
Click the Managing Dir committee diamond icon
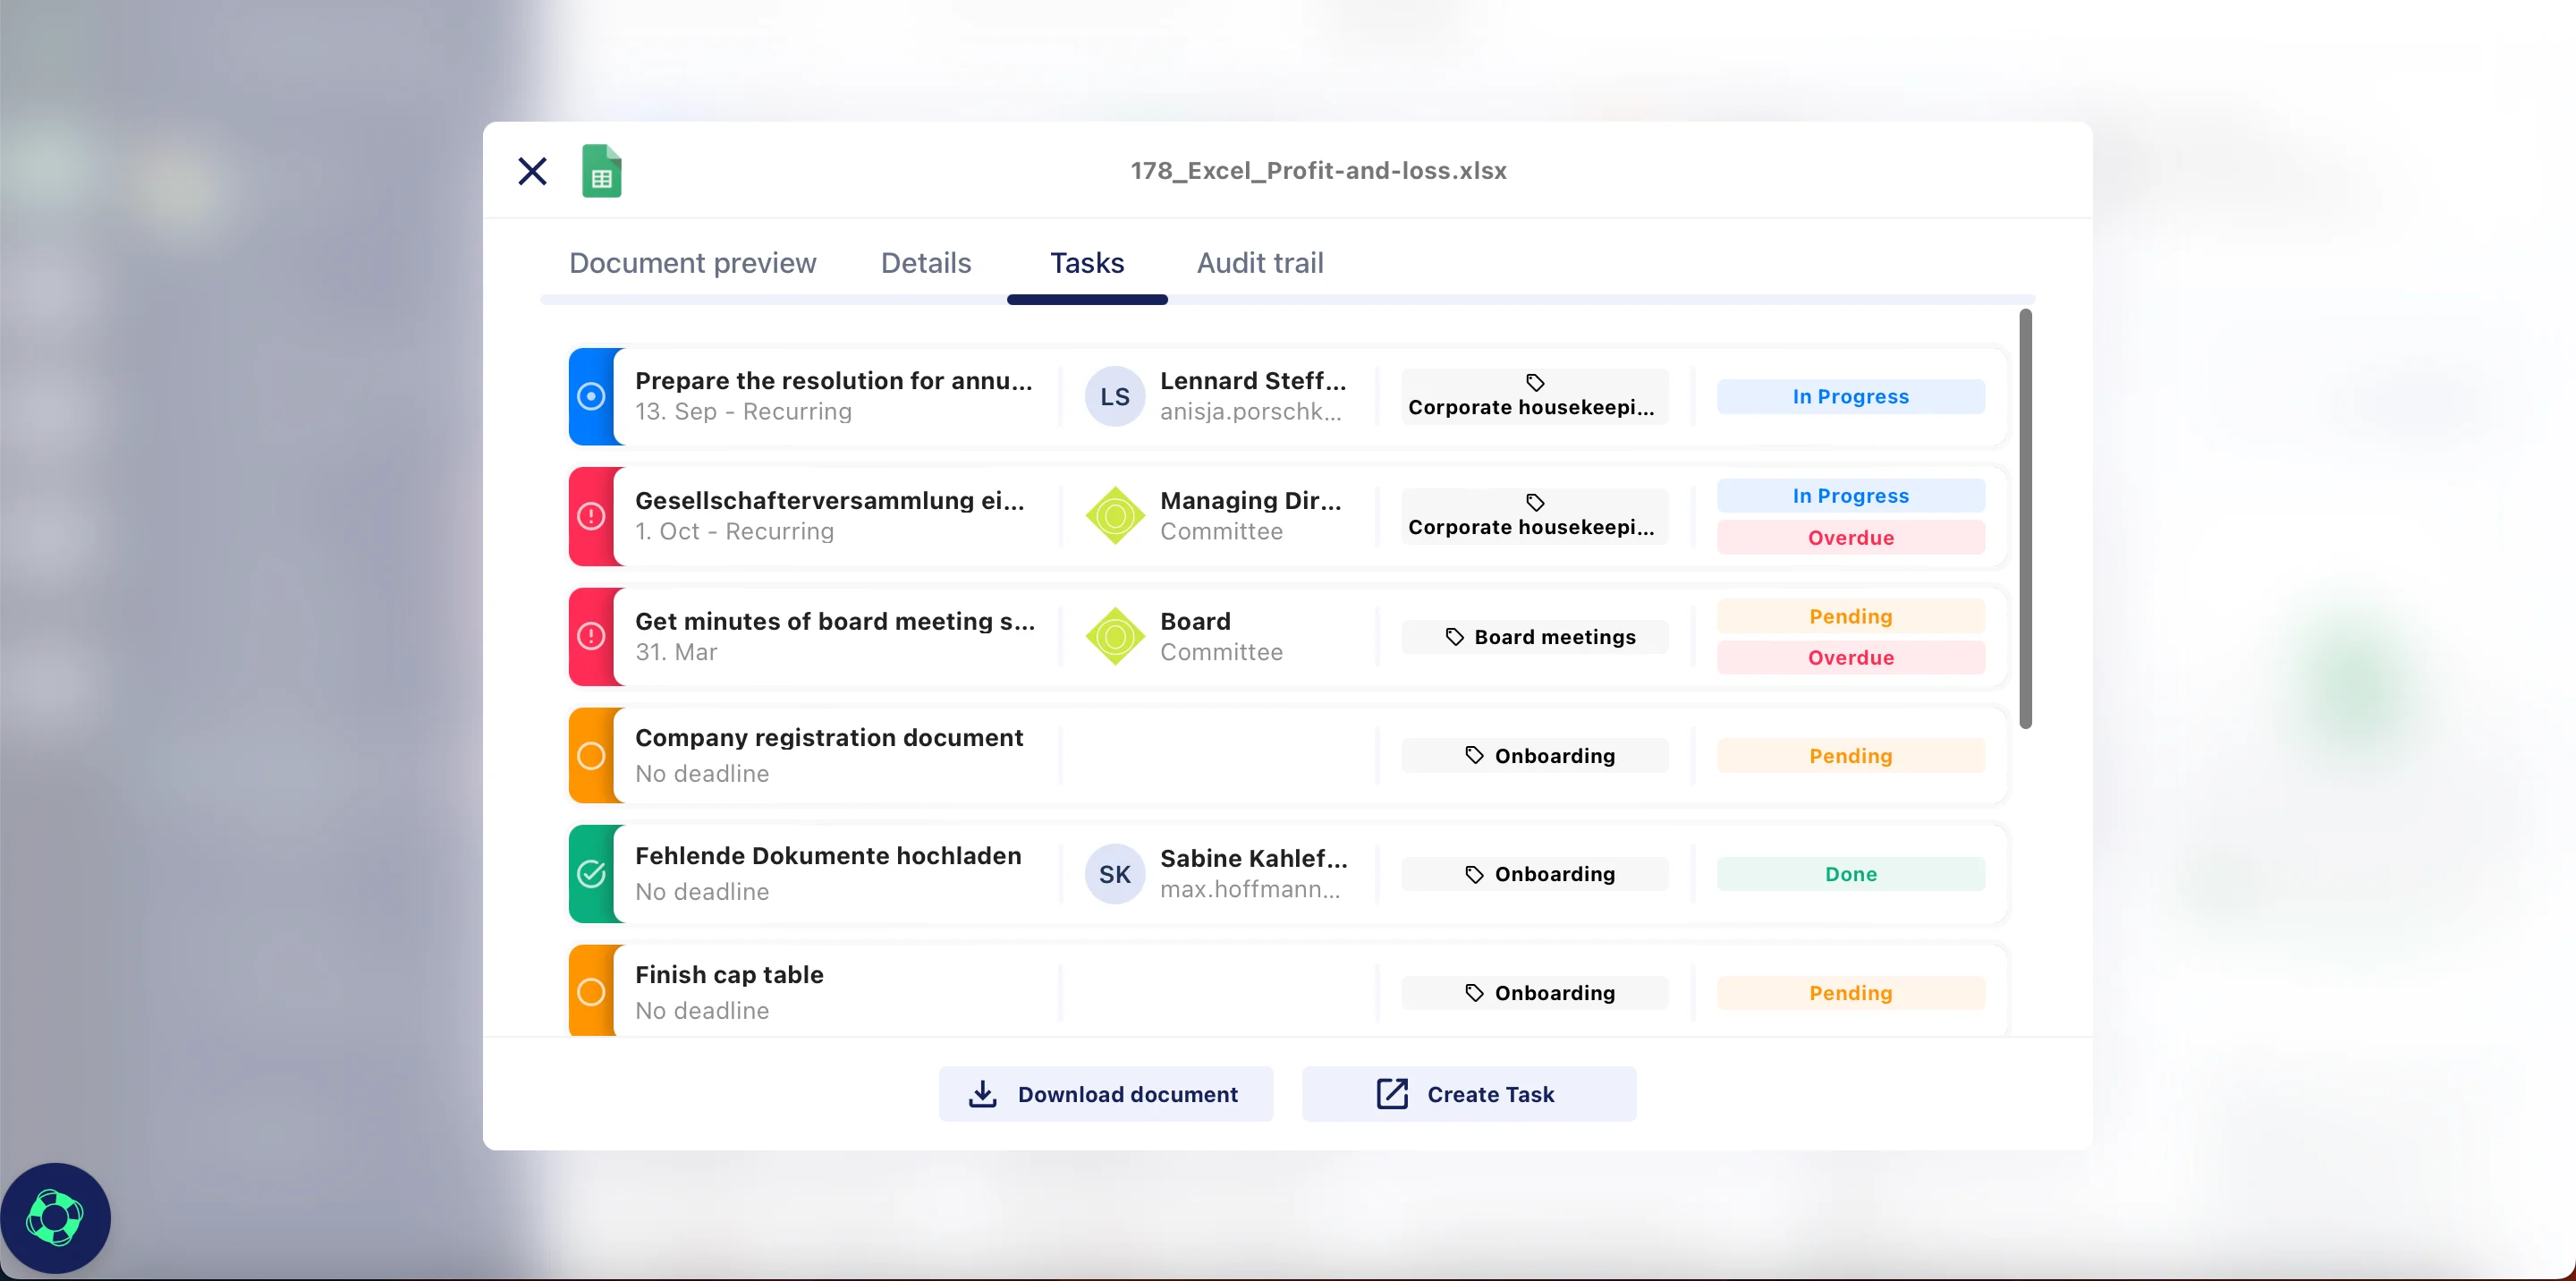pyautogui.click(x=1114, y=516)
